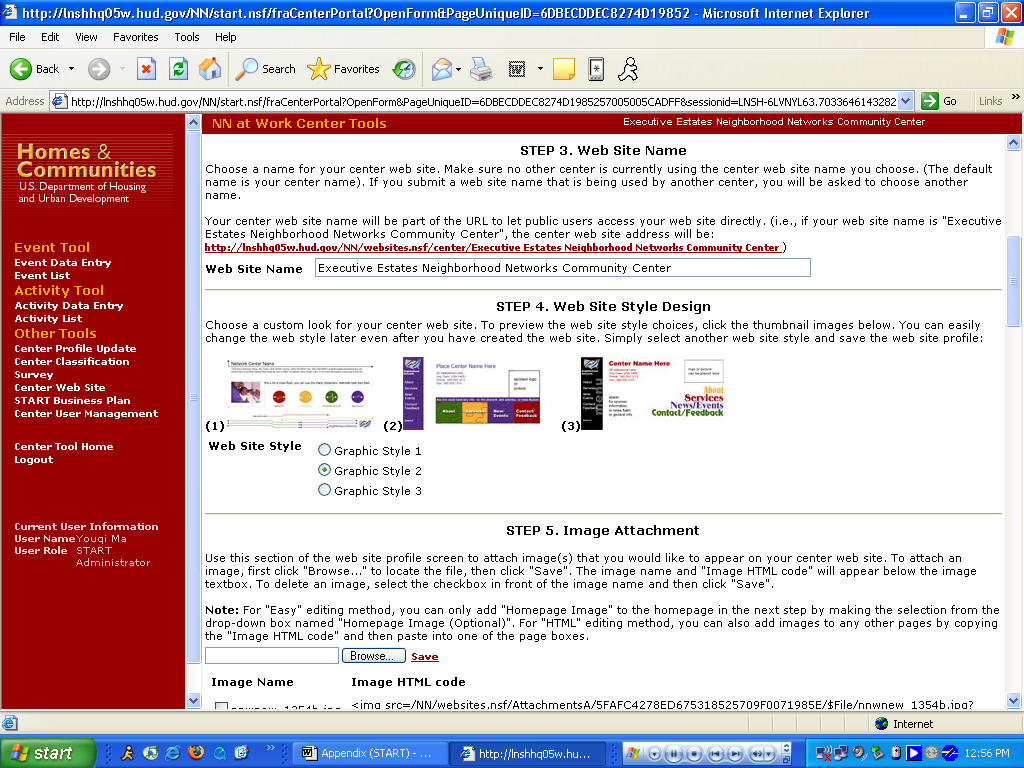Click main scrollbar down arrow
Viewport: 1024px width, 768px height.
(1013, 701)
